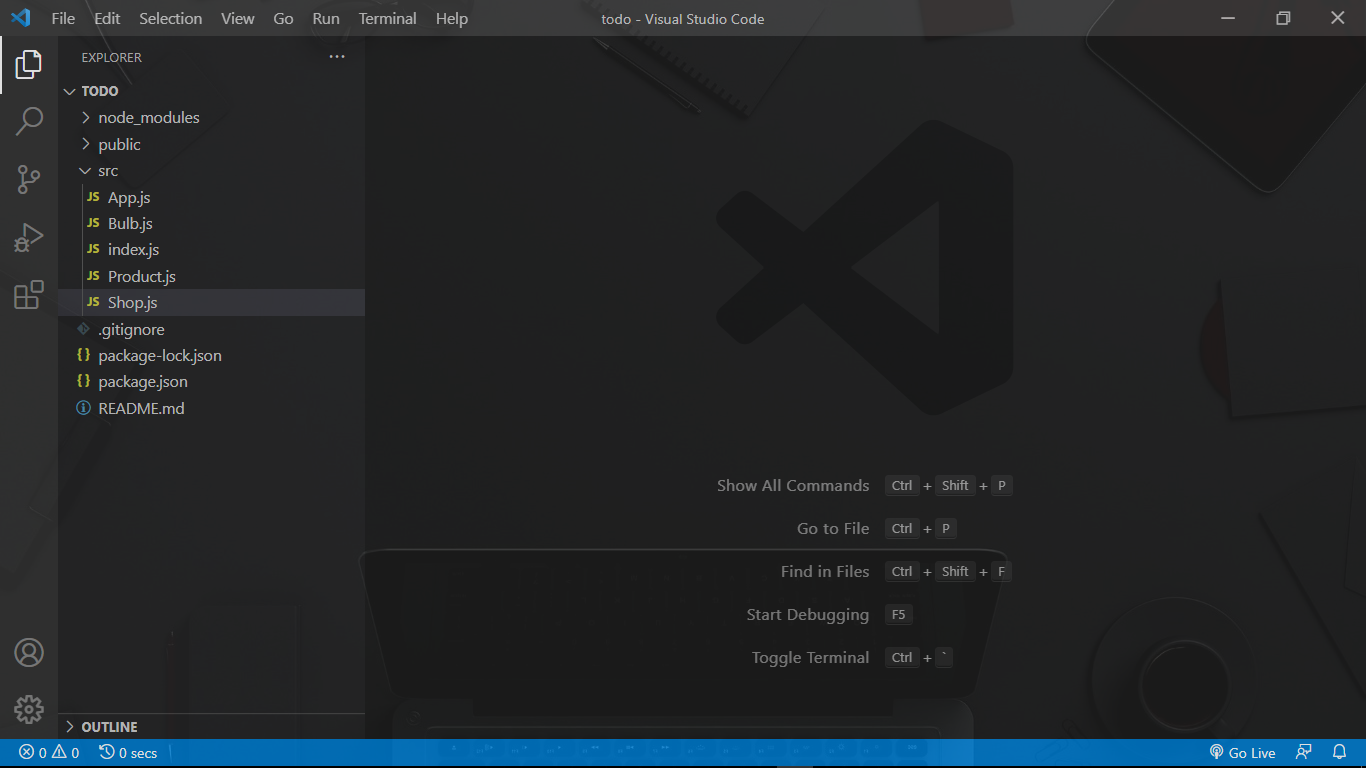
Task: Open the Run menu
Action: click(x=326, y=18)
